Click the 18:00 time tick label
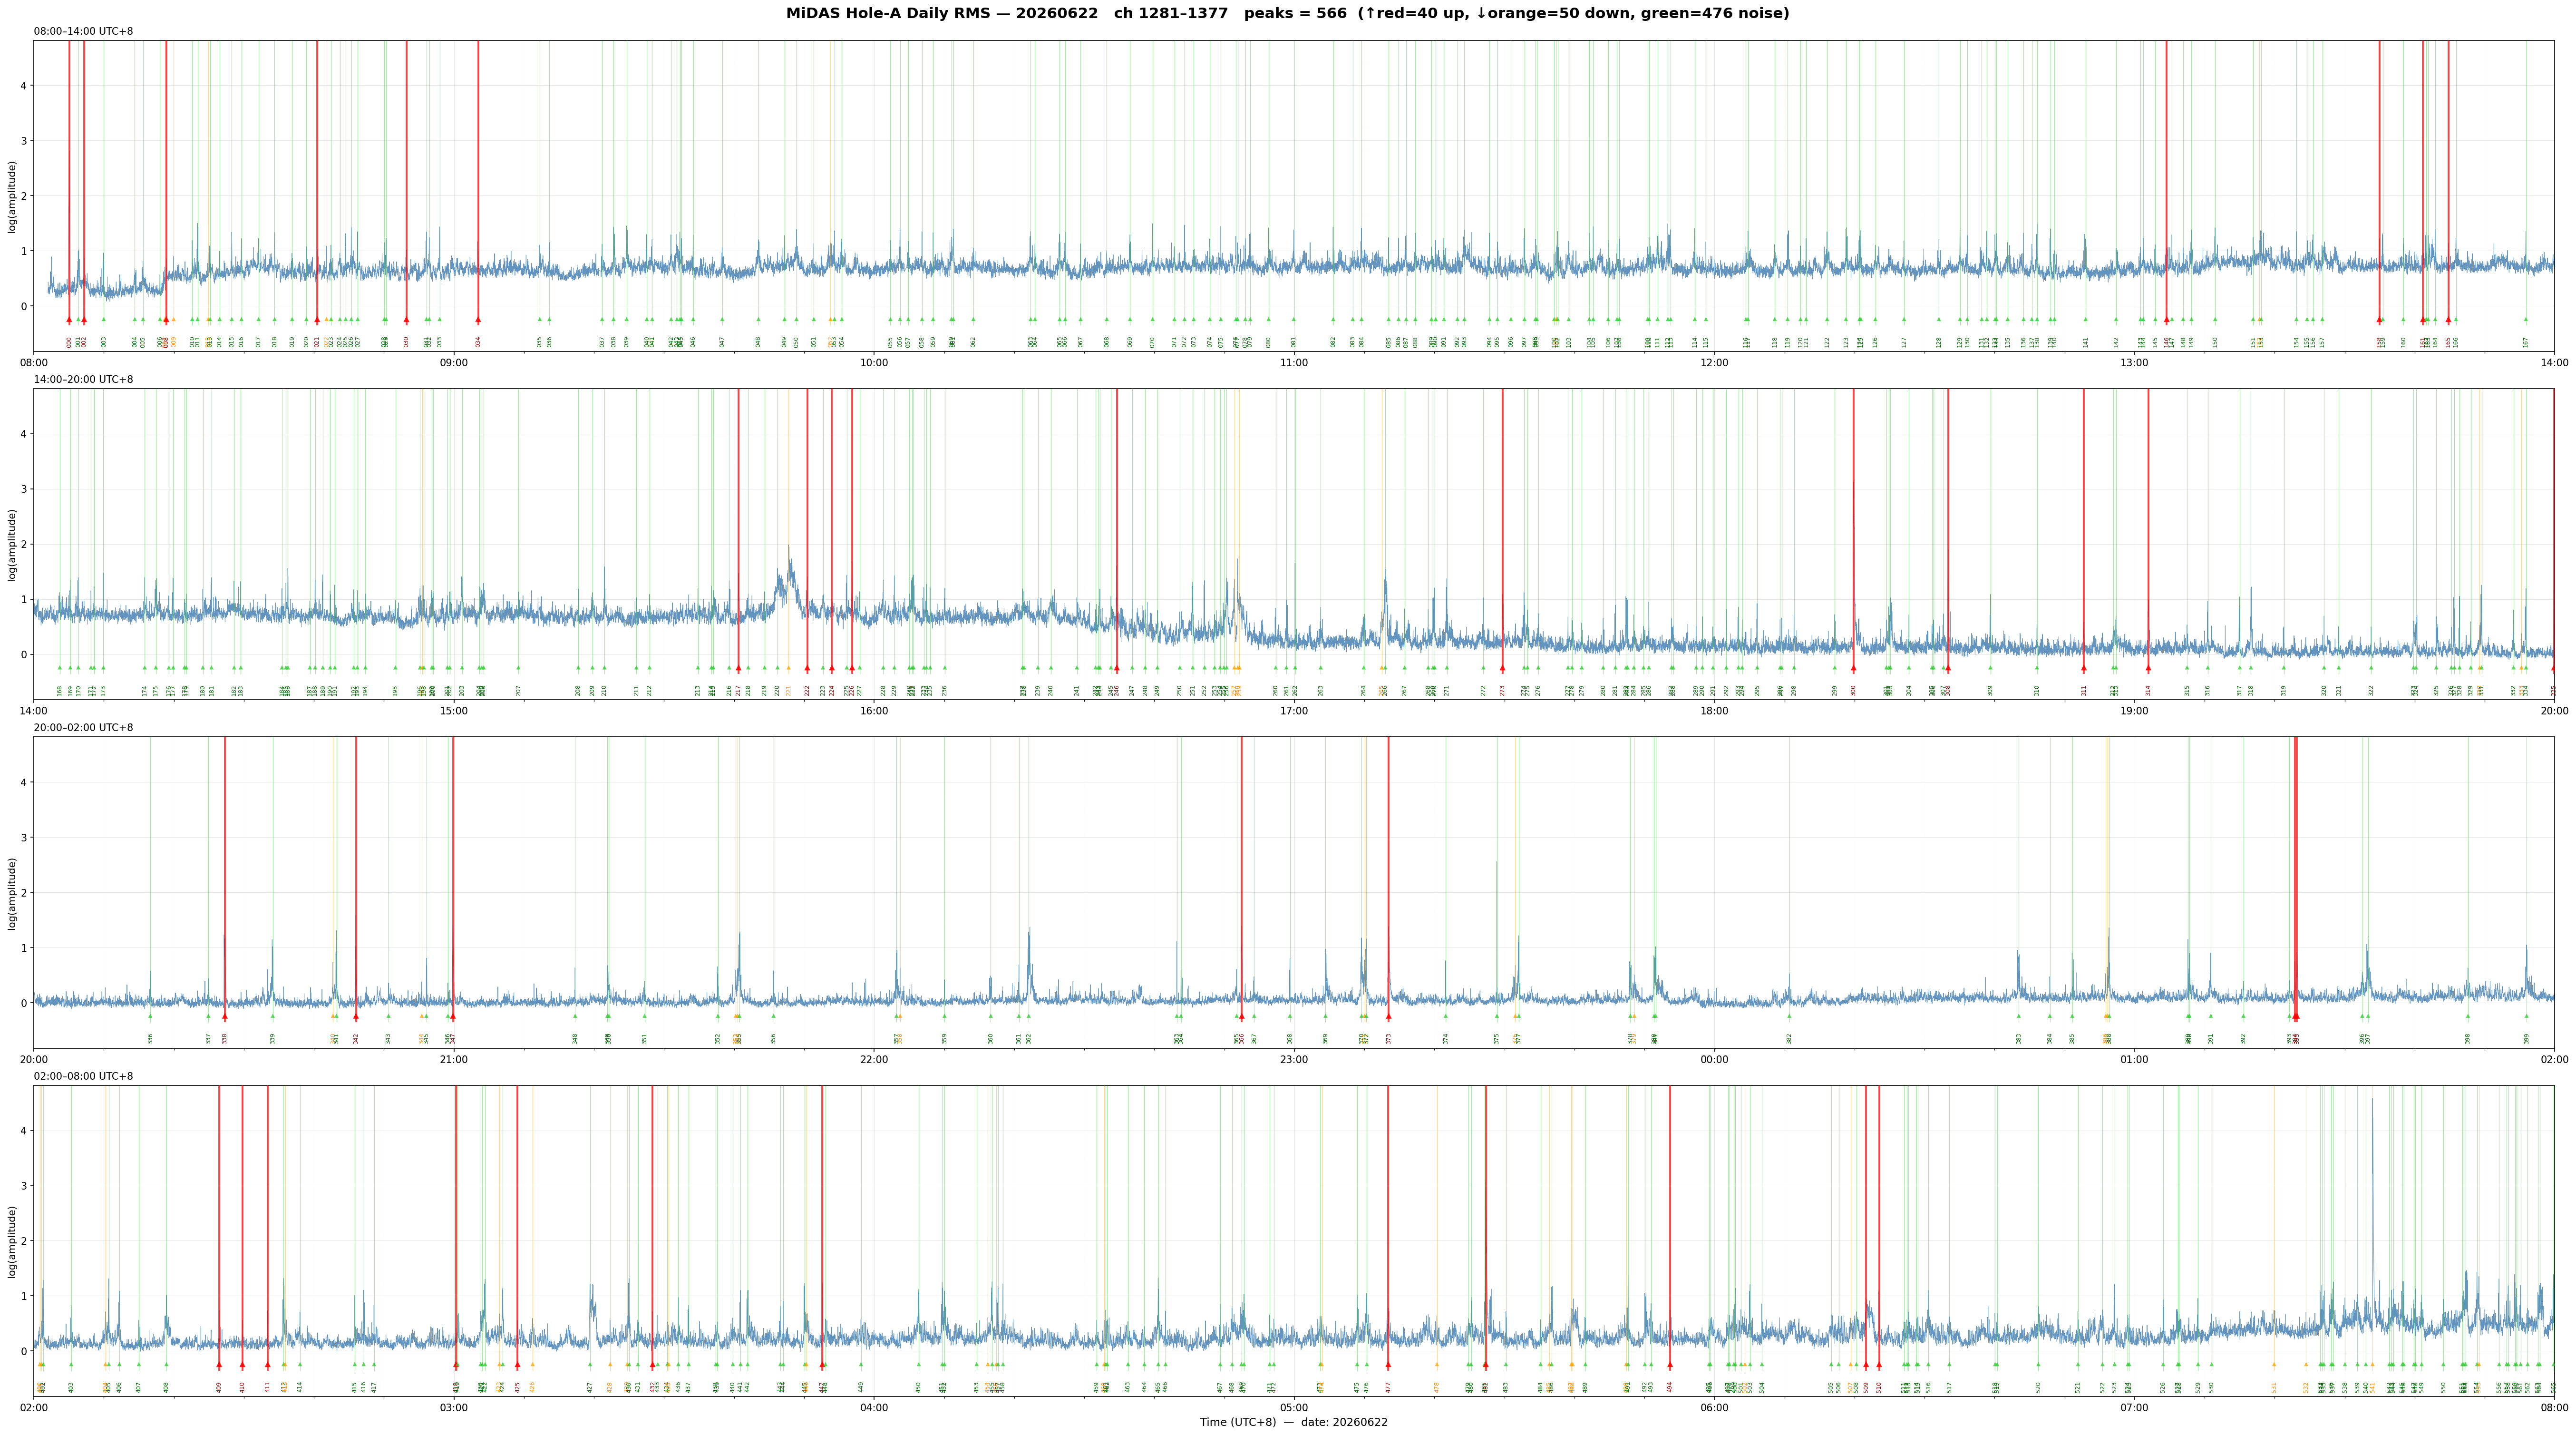Screen dimensions: 2576x1435 pos(1714,711)
